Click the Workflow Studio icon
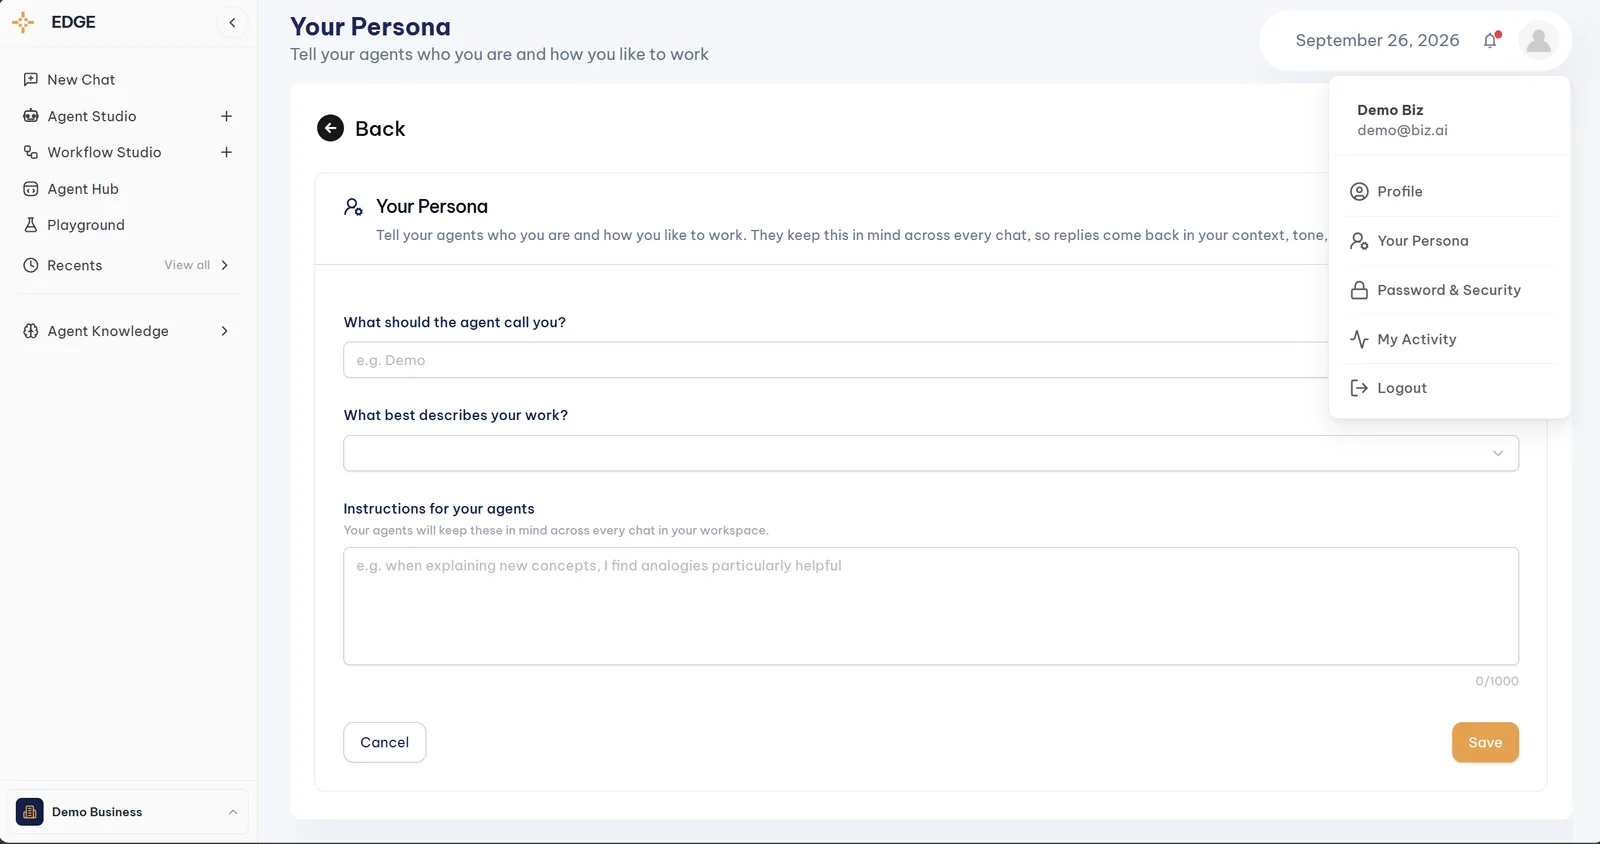The height and width of the screenshot is (844, 1600). click(31, 152)
